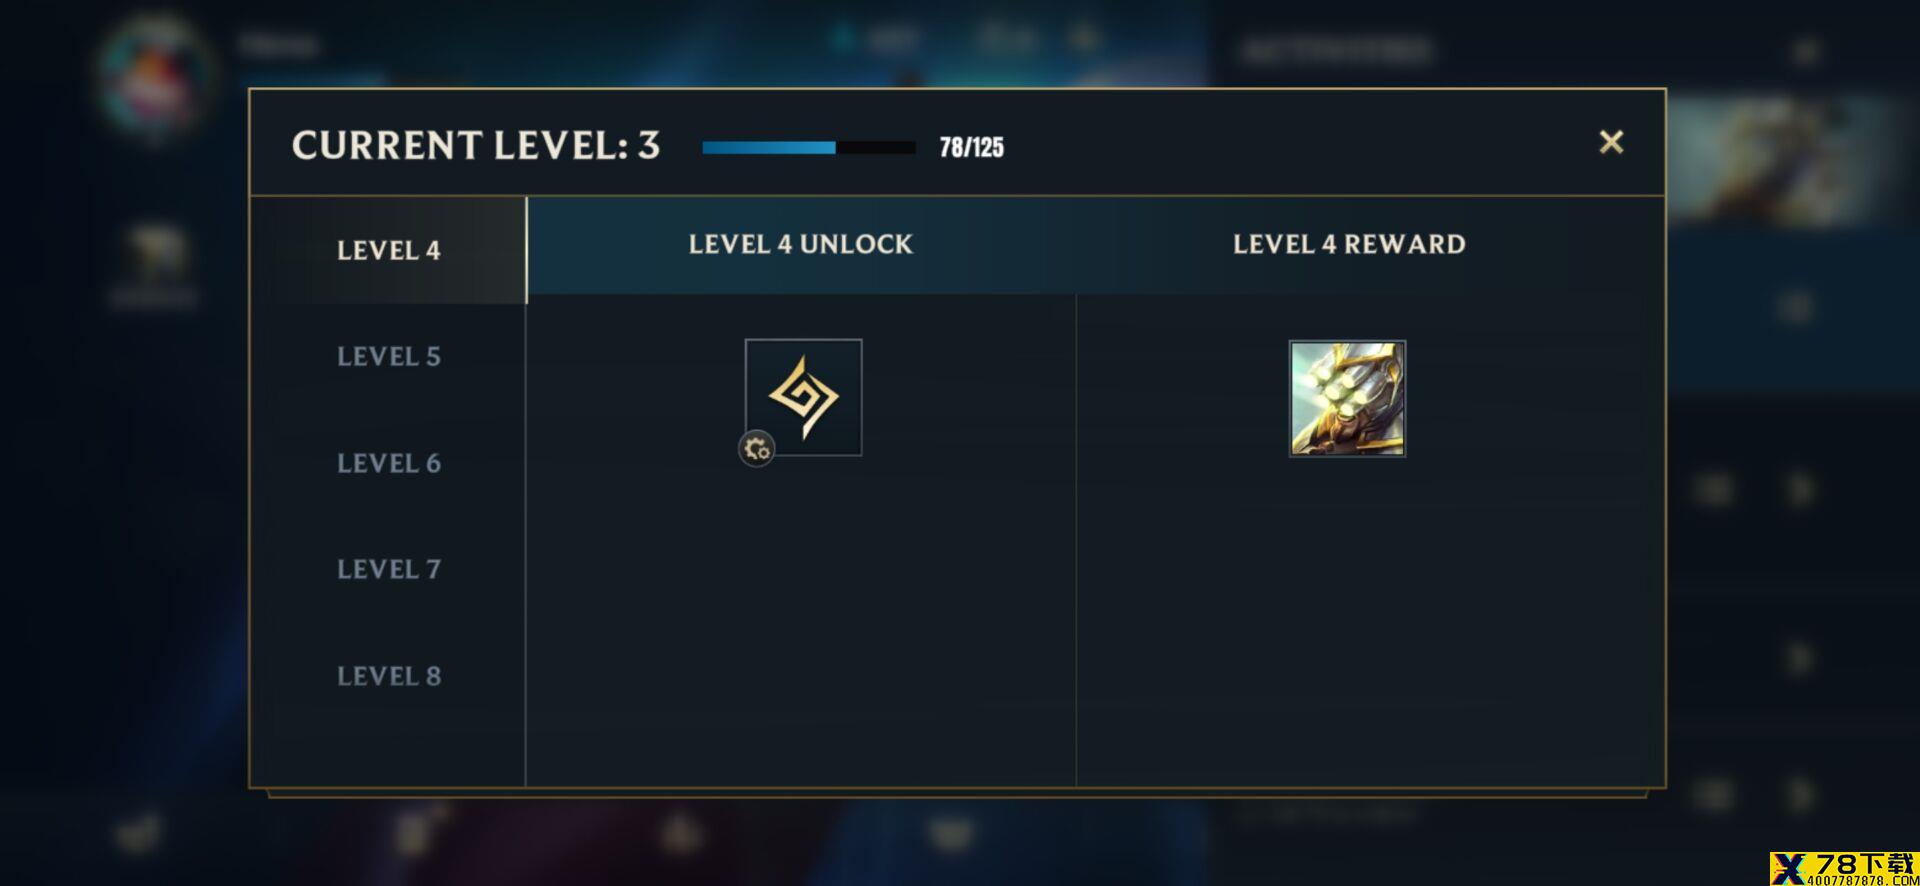Tap the blurred trophy icon on left sidebar
The height and width of the screenshot is (886, 1920).
point(155,255)
